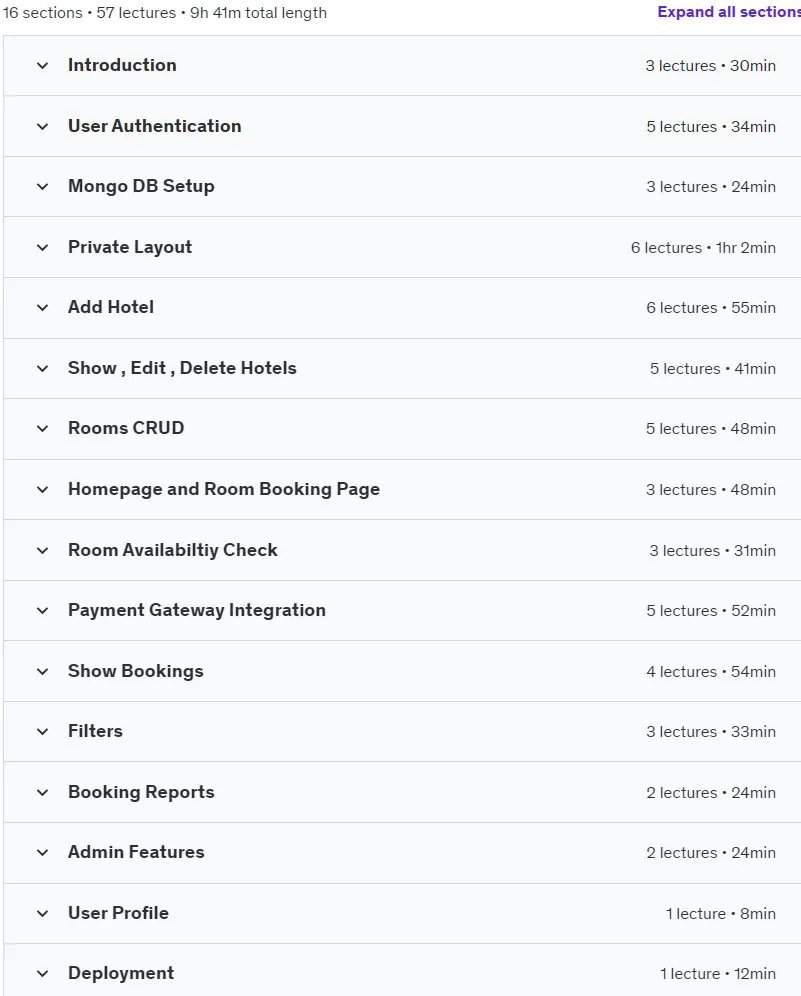The height and width of the screenshot is (996, 801).
Task: Expand the Deployment section chevron
Action: (x=43, y=974)
